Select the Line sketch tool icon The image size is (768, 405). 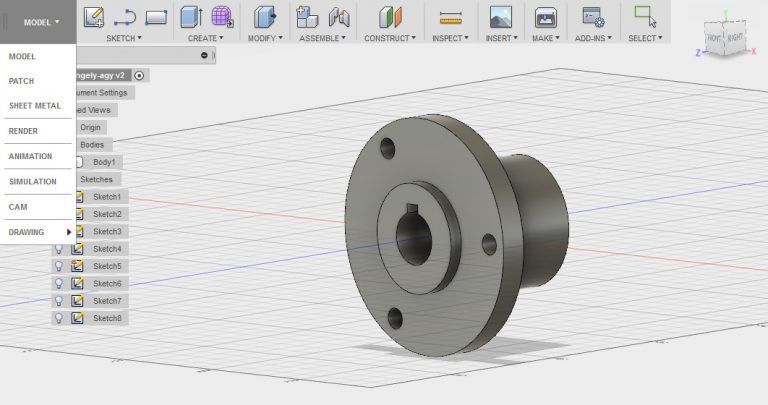(x=125, y=17)
